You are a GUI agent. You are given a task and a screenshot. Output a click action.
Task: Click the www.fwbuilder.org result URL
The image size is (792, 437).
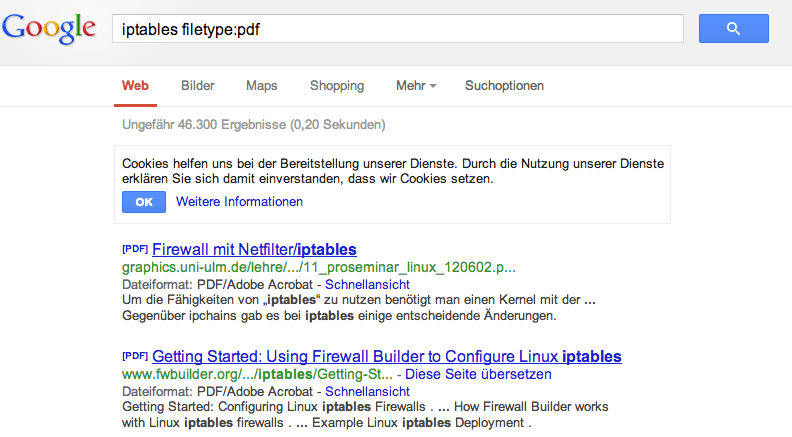(x=257, y=374)
